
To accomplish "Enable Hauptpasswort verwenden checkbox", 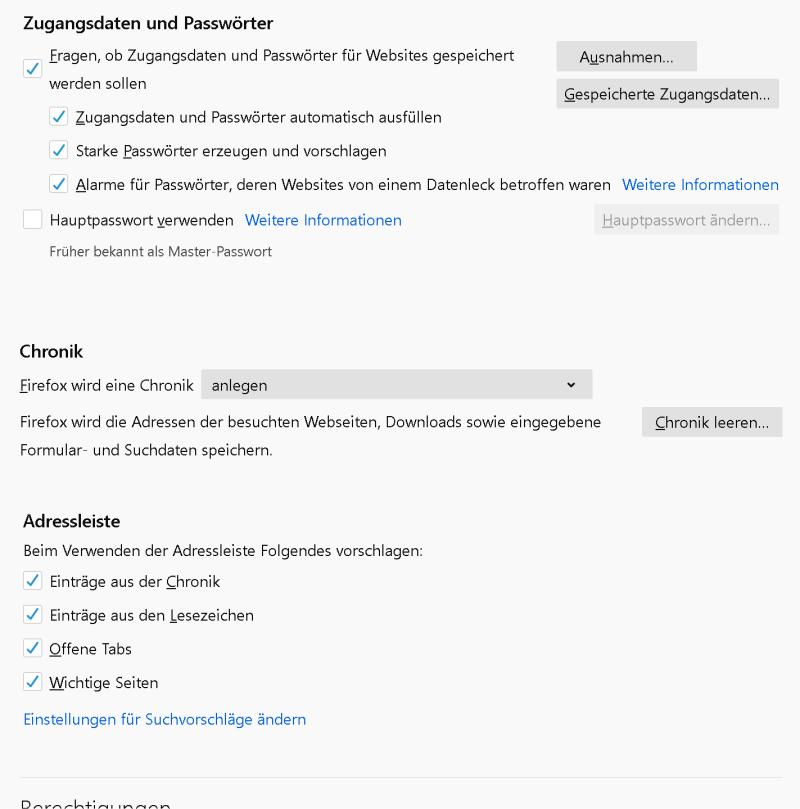I will pos(33,220).
